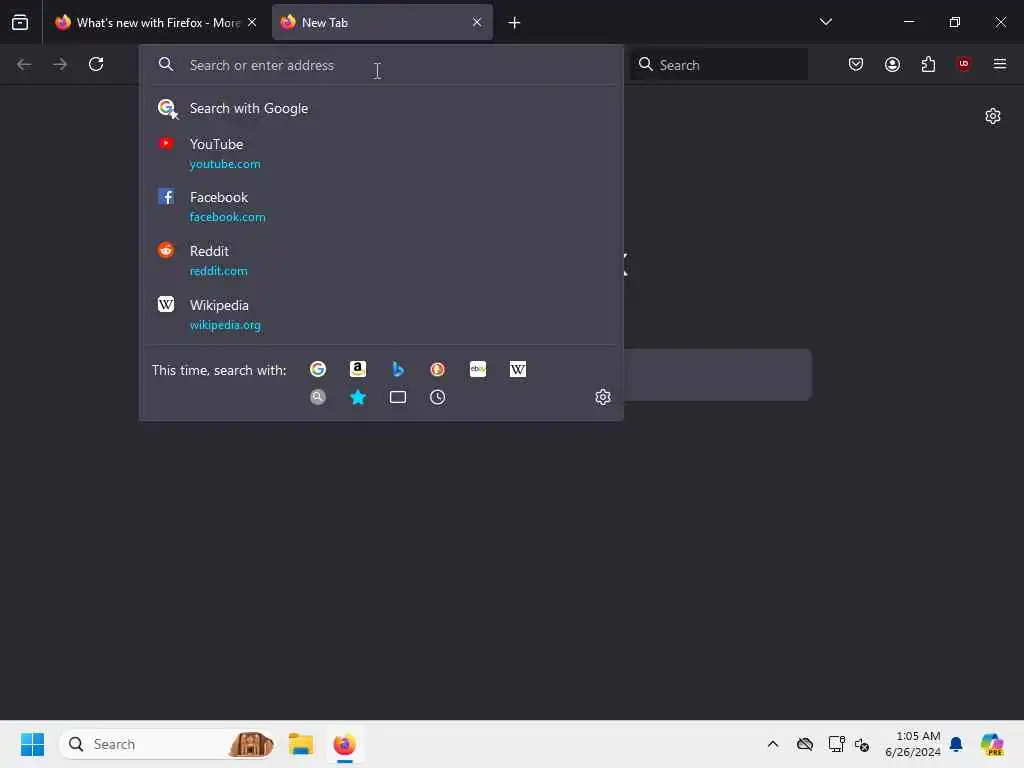Open Firefox account menu

[892, 64]
